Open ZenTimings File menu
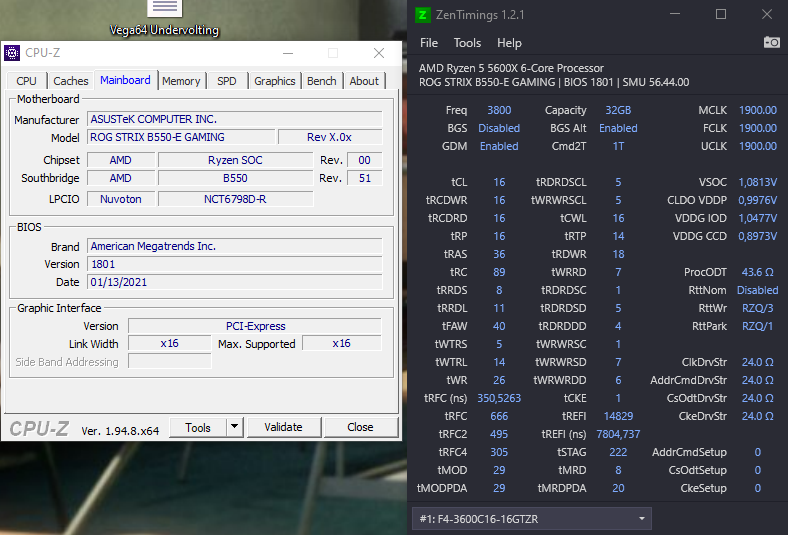 click(429, 43)
